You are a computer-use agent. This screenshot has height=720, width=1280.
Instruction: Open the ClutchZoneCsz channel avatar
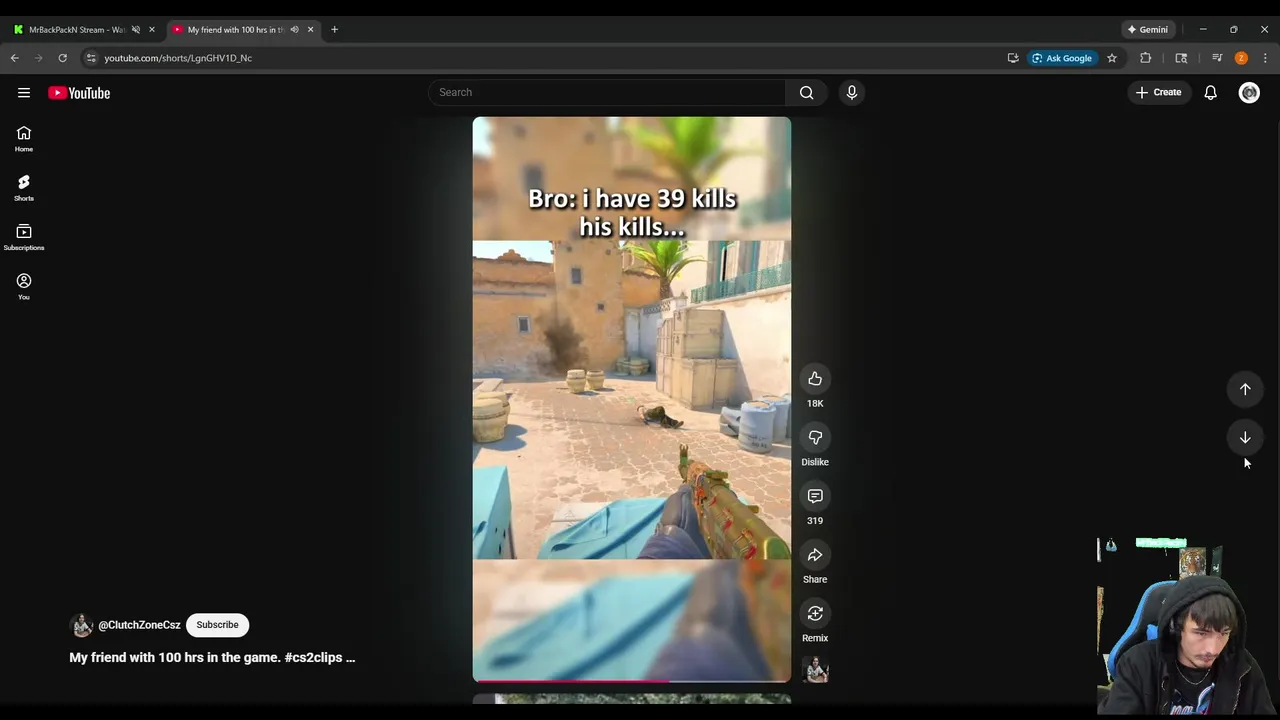click(x=81, y=626)
